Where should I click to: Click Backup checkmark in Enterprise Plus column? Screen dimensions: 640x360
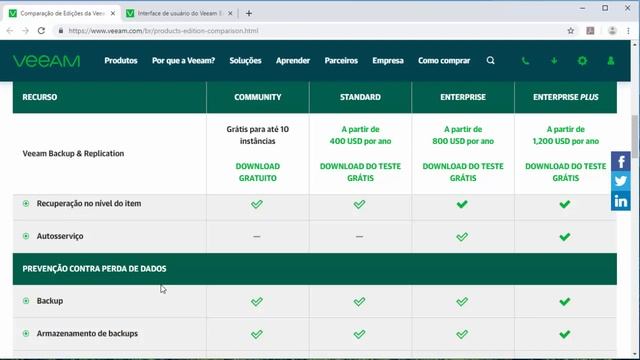[x=565, y=302]
